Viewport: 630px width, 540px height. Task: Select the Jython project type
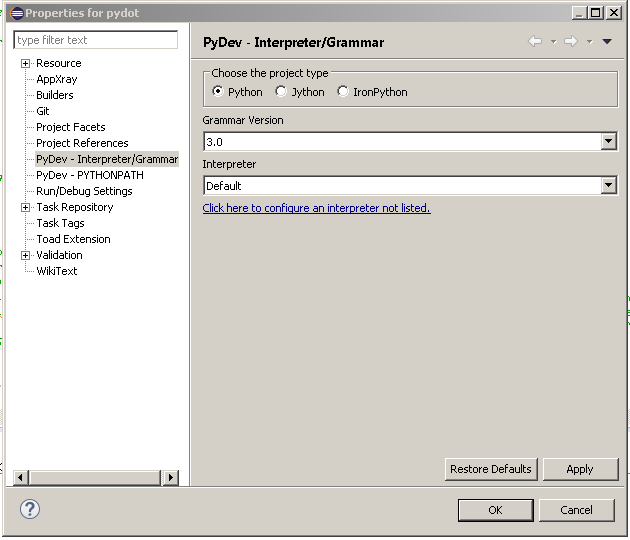coord(300,92)
